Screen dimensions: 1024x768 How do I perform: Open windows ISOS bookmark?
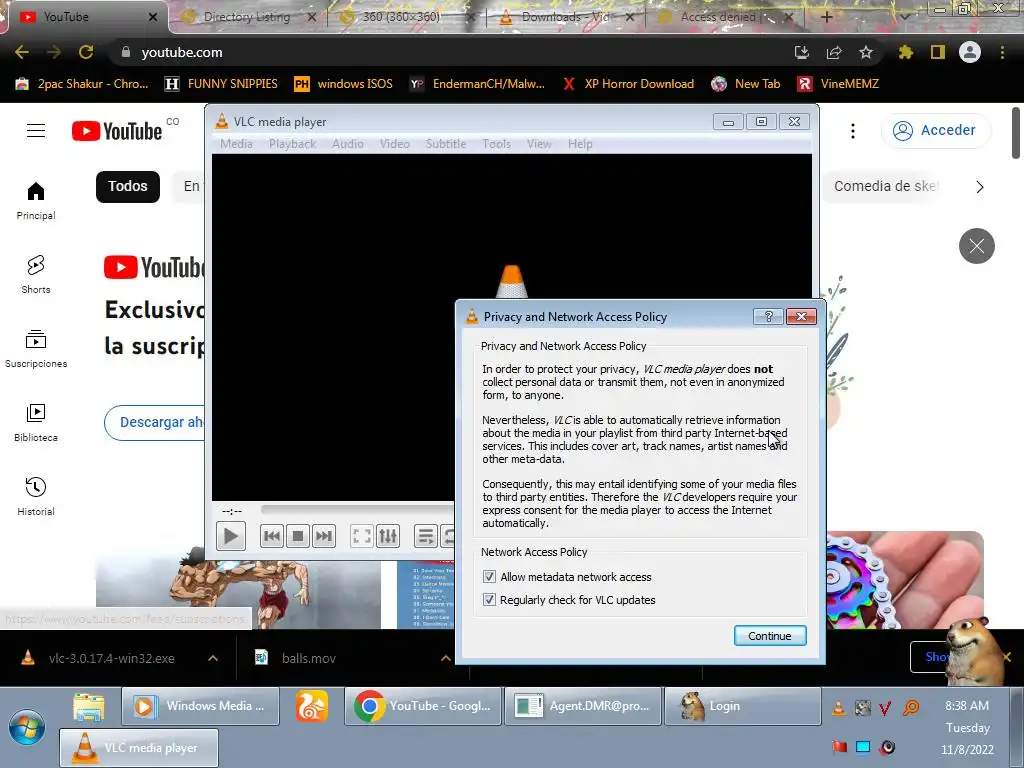point(344,84)
